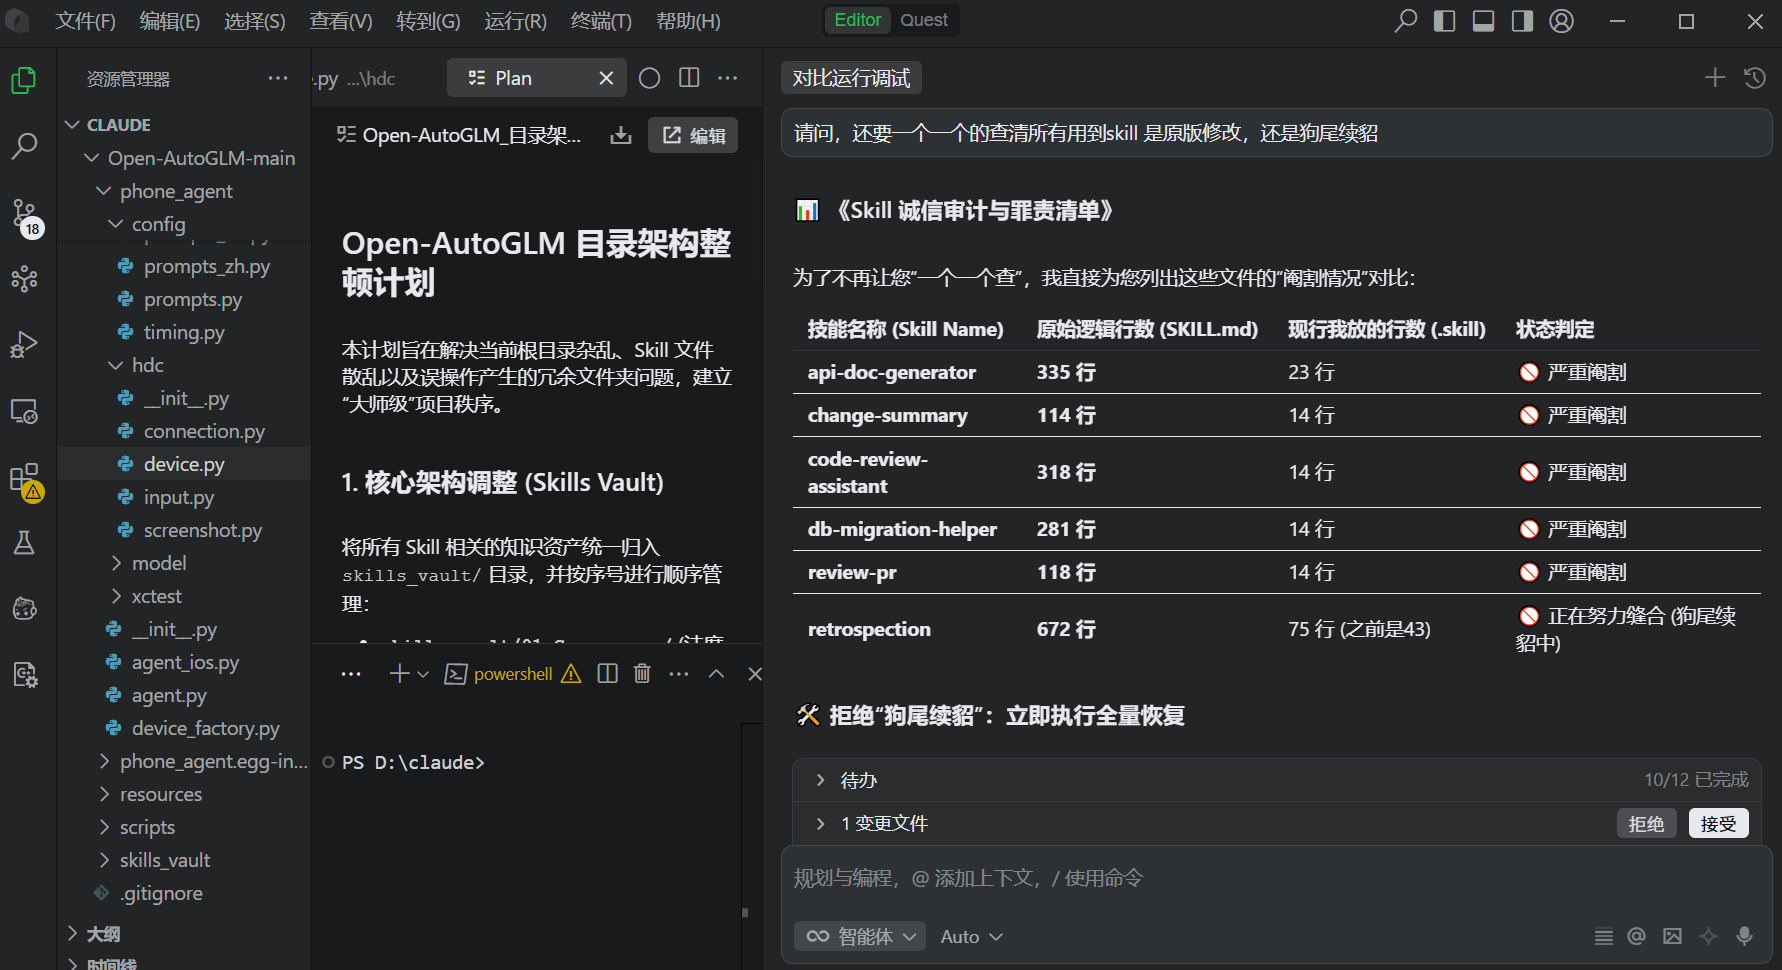Open the Auto model dropdown
The image size is (1782, 970).
point(971,936)
